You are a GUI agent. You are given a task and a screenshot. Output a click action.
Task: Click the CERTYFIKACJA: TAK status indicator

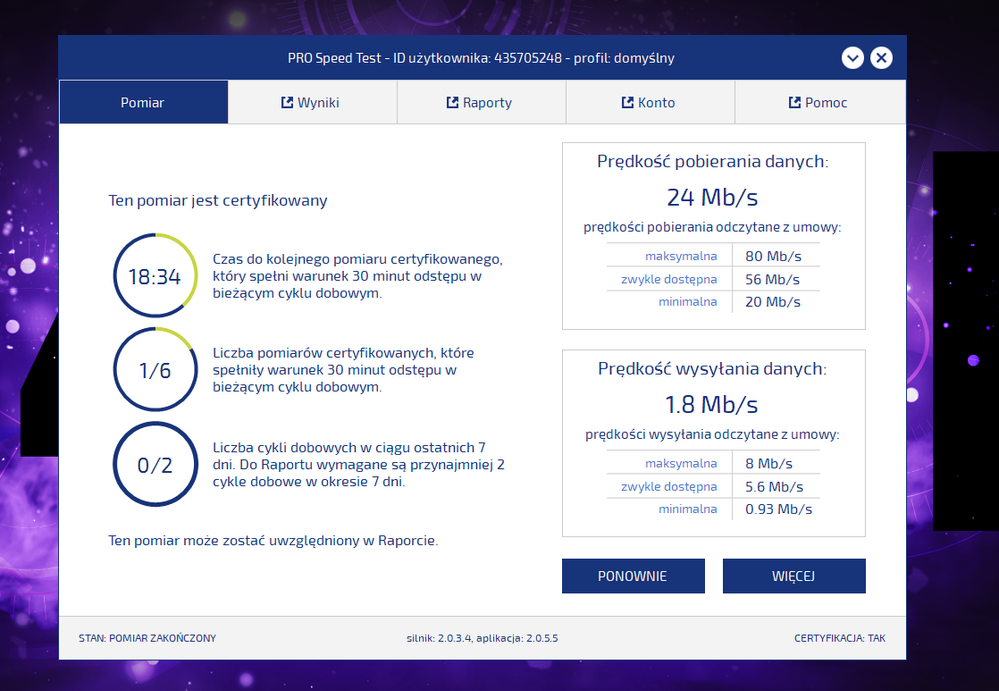point(839,638)
